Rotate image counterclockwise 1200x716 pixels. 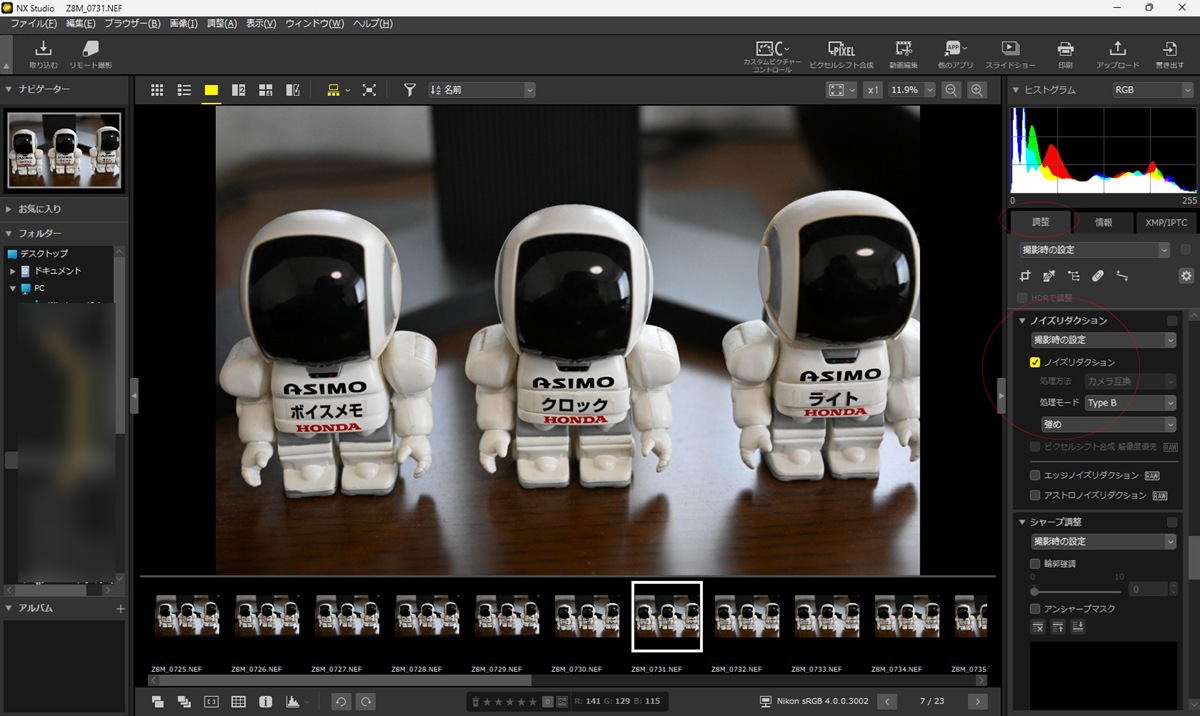point(341,701)
